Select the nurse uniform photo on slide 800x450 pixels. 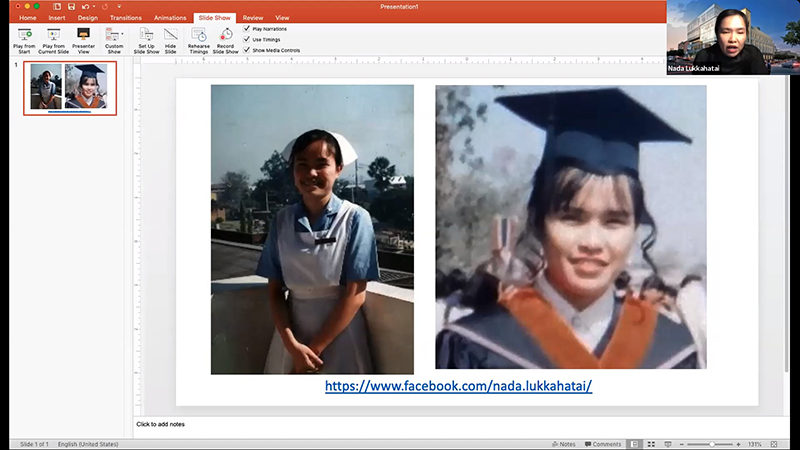click(312, 230)
